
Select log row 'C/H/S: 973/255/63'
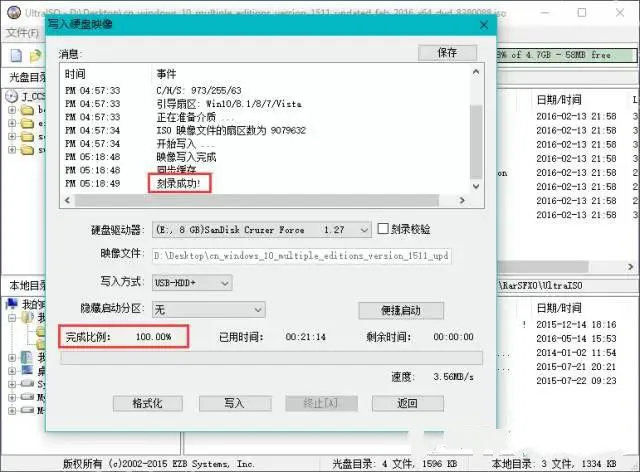click(x=199, y=90)
